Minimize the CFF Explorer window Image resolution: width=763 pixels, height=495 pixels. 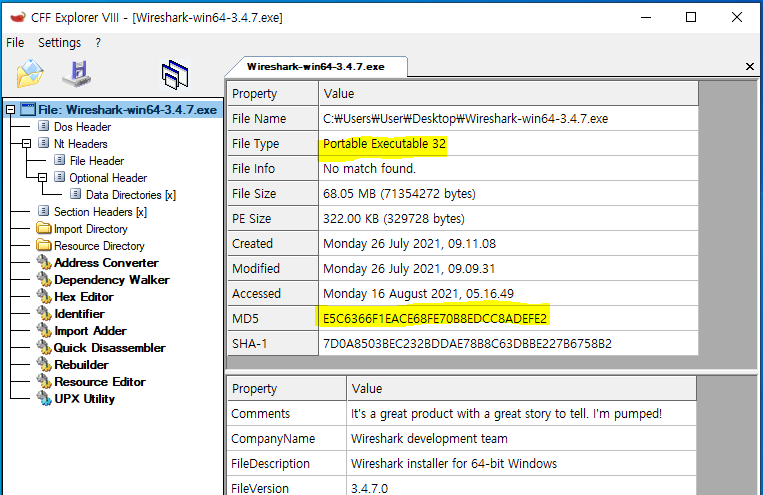coord(646,18)
